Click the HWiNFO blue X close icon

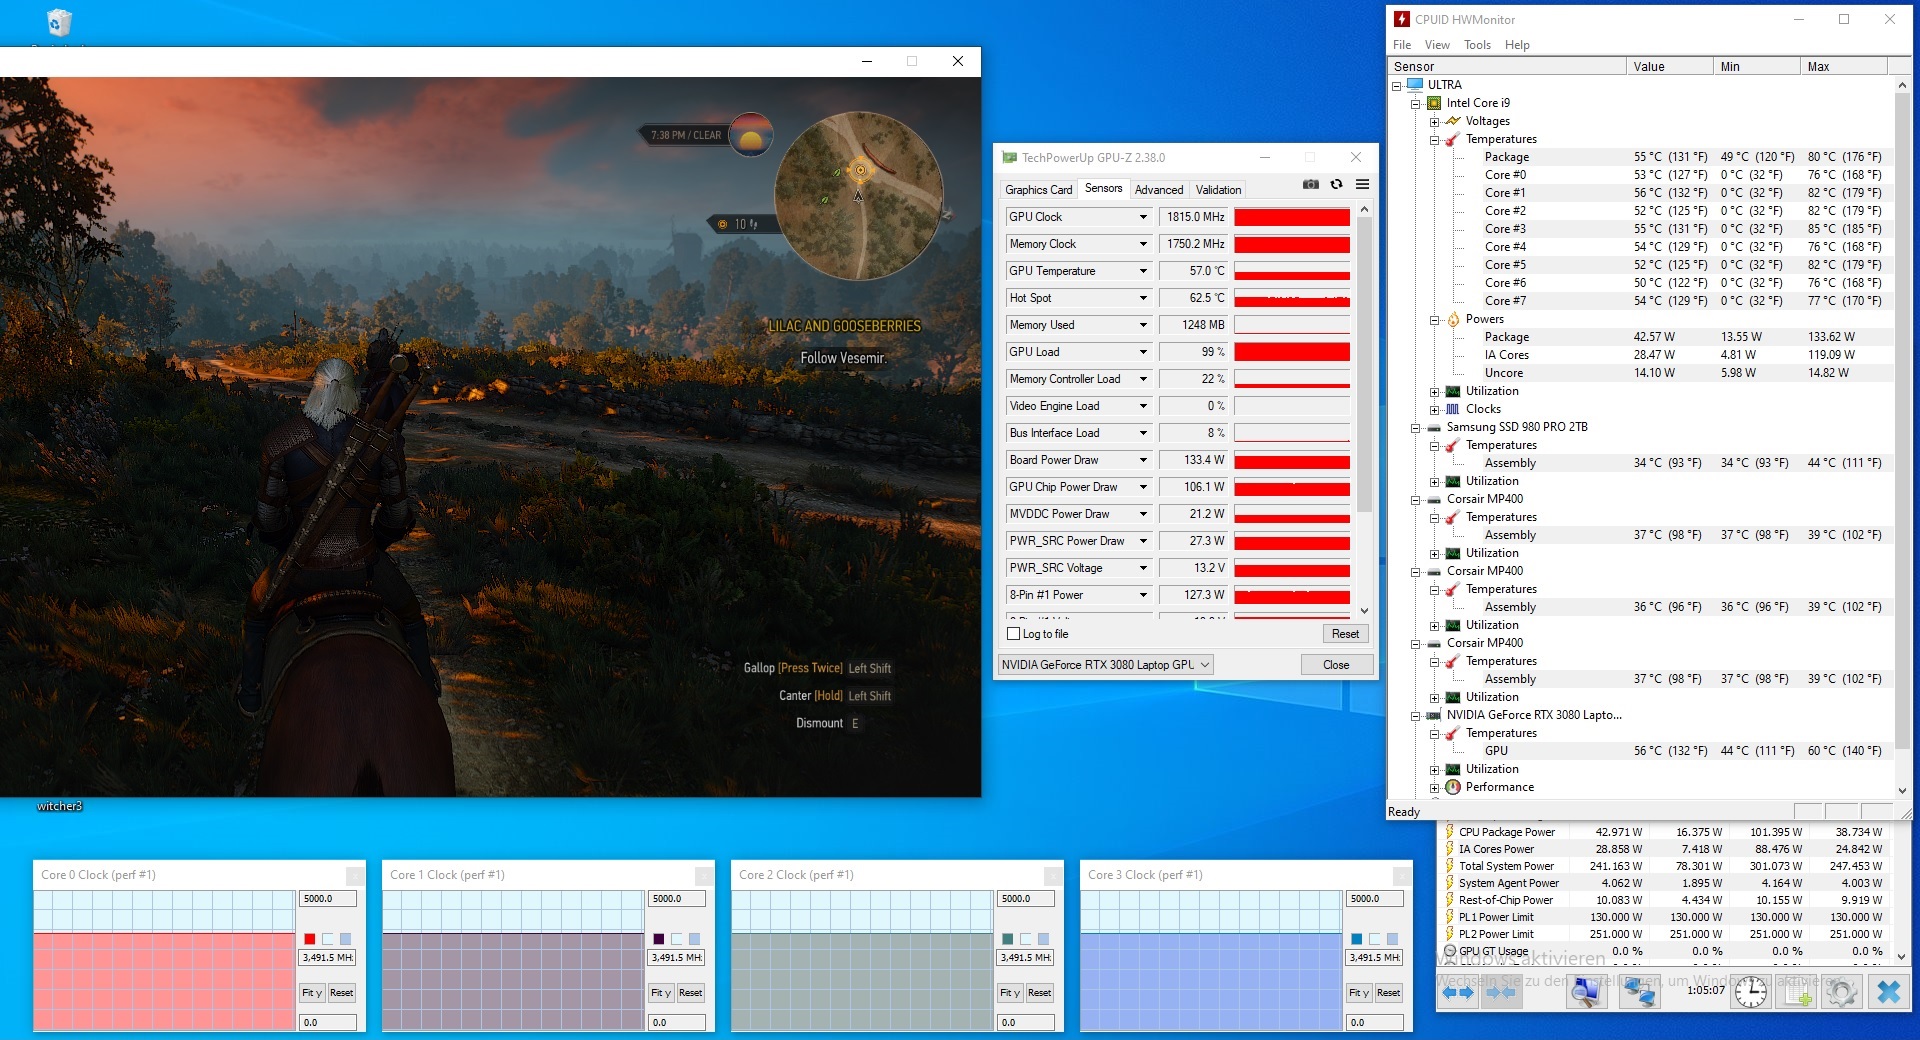pos(1888,991)
